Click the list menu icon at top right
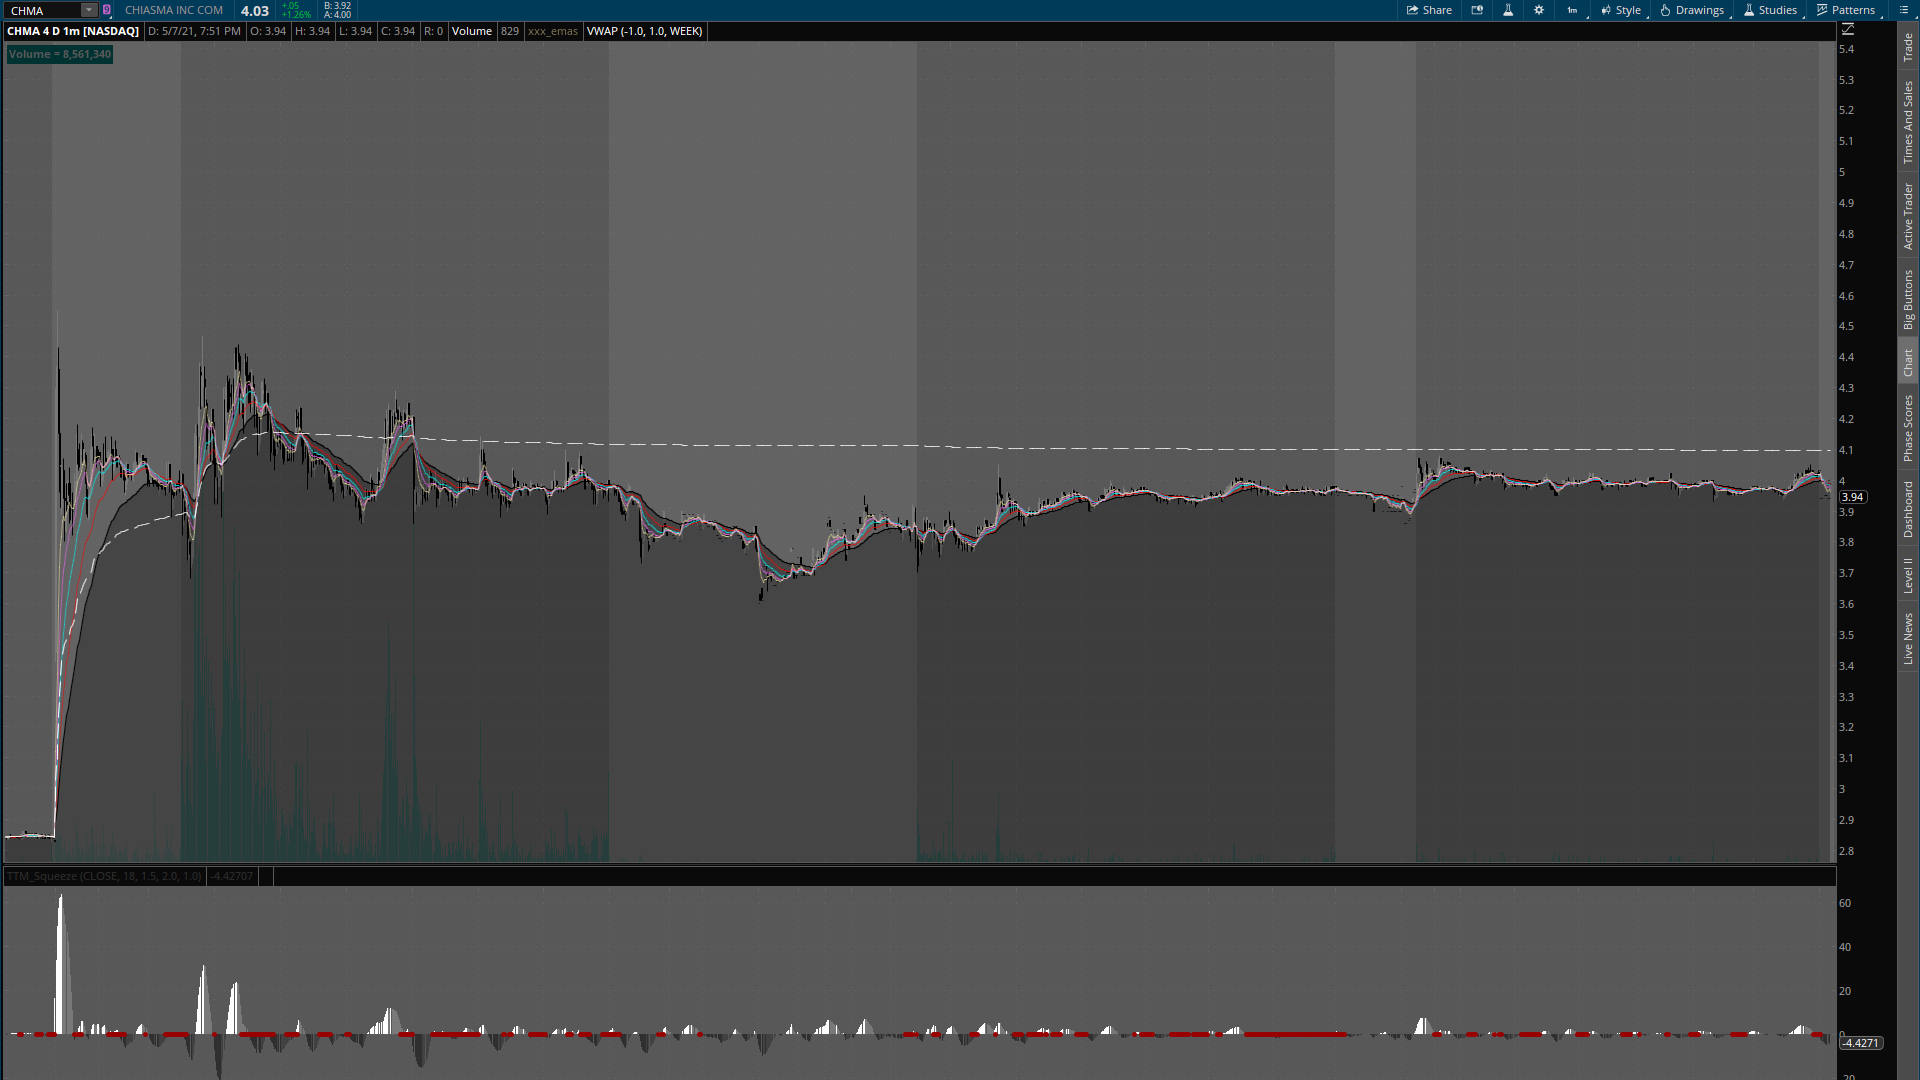The image size is (1920, 1080). (1903, 10)
